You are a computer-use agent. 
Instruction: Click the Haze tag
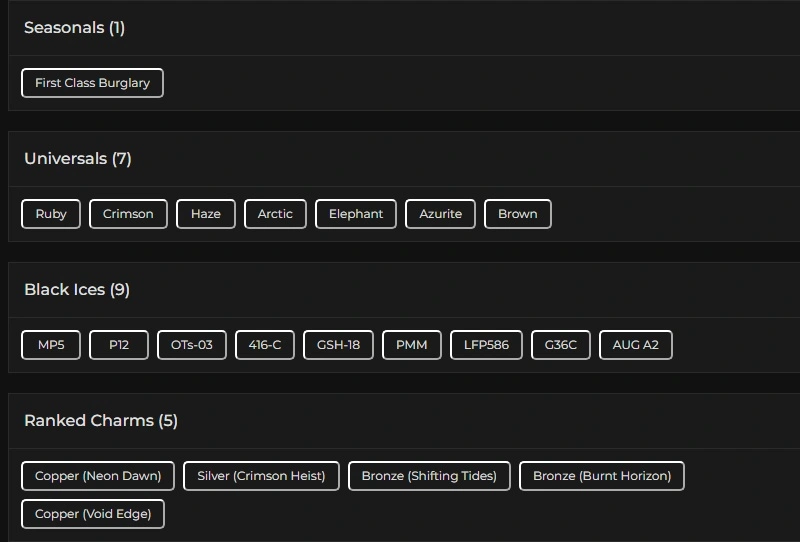coord(206,214)
